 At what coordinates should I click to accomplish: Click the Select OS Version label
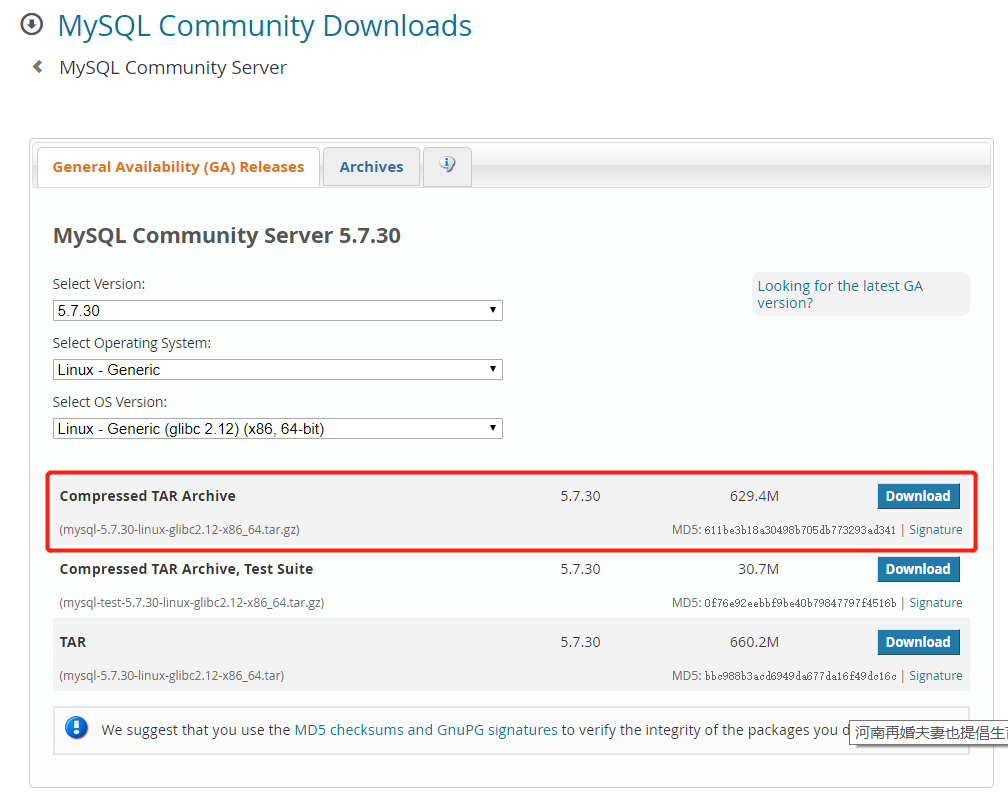tap(110, 402)
